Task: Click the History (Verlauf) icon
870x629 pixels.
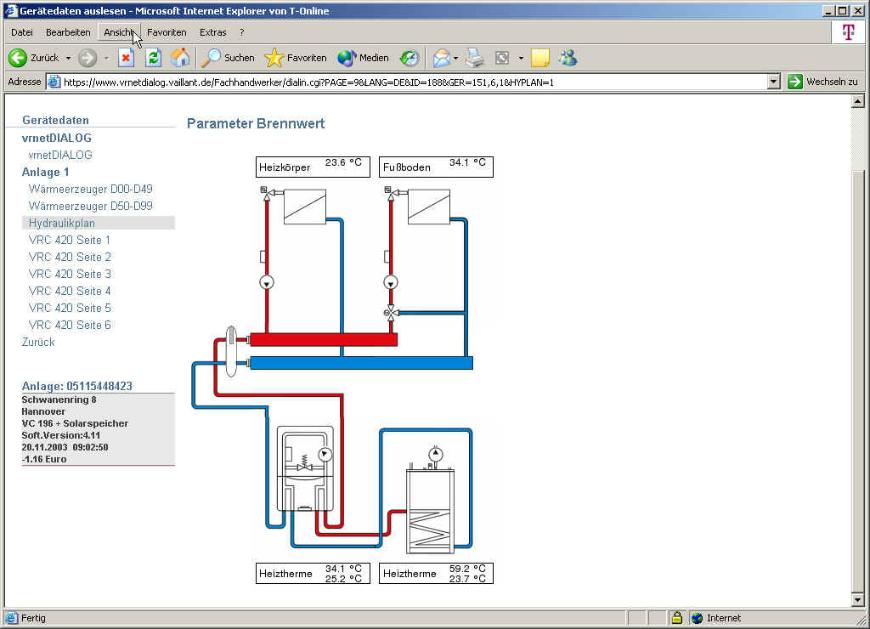Action: [410, 58]
